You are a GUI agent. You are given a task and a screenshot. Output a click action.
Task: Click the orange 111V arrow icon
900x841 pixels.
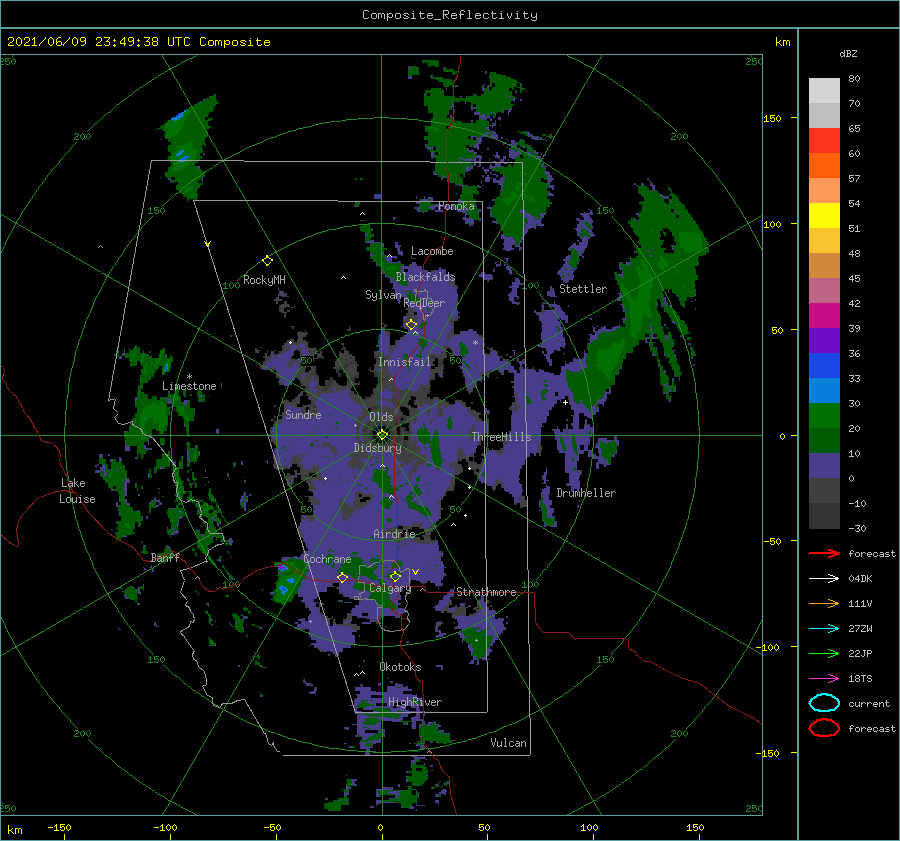(824, 603)
